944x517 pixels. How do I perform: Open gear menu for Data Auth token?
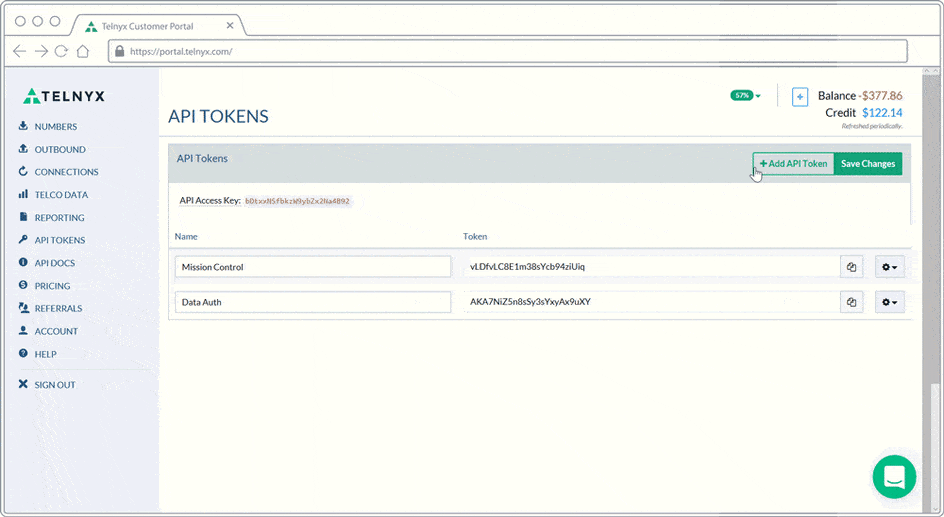889,302
